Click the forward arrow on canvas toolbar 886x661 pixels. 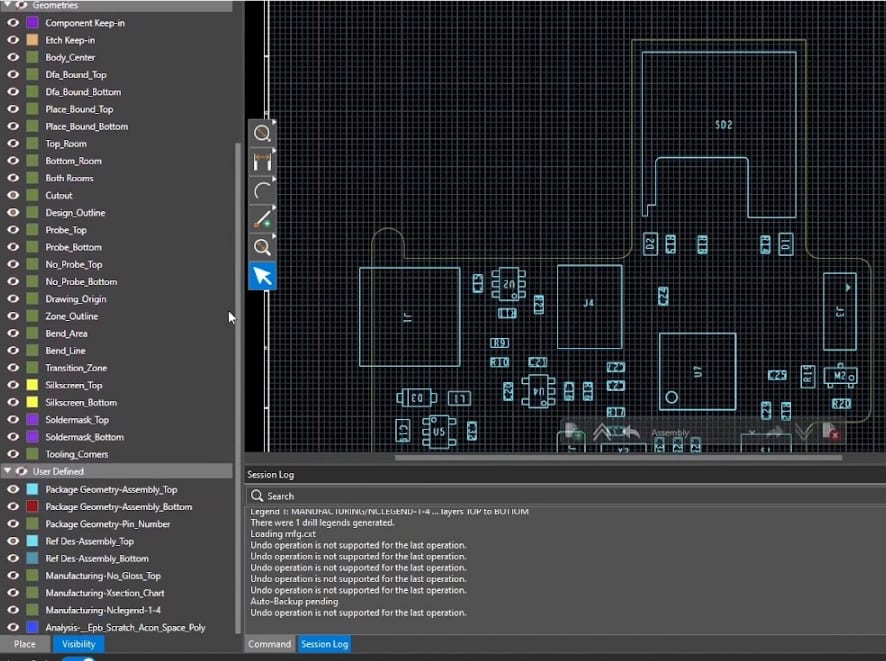tap(775, 432)
